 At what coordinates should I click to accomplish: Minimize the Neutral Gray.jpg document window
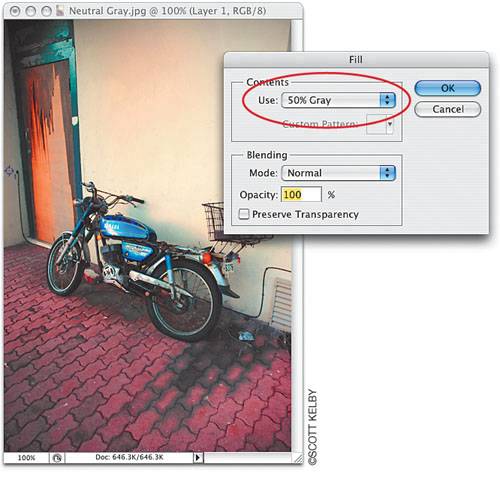pos(30,11)
